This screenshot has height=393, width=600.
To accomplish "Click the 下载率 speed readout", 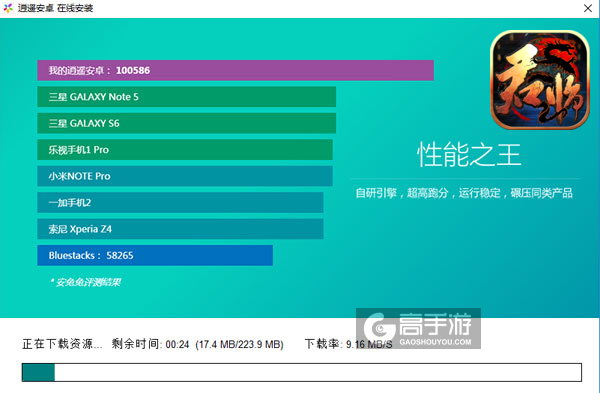I will pos(348,344).
